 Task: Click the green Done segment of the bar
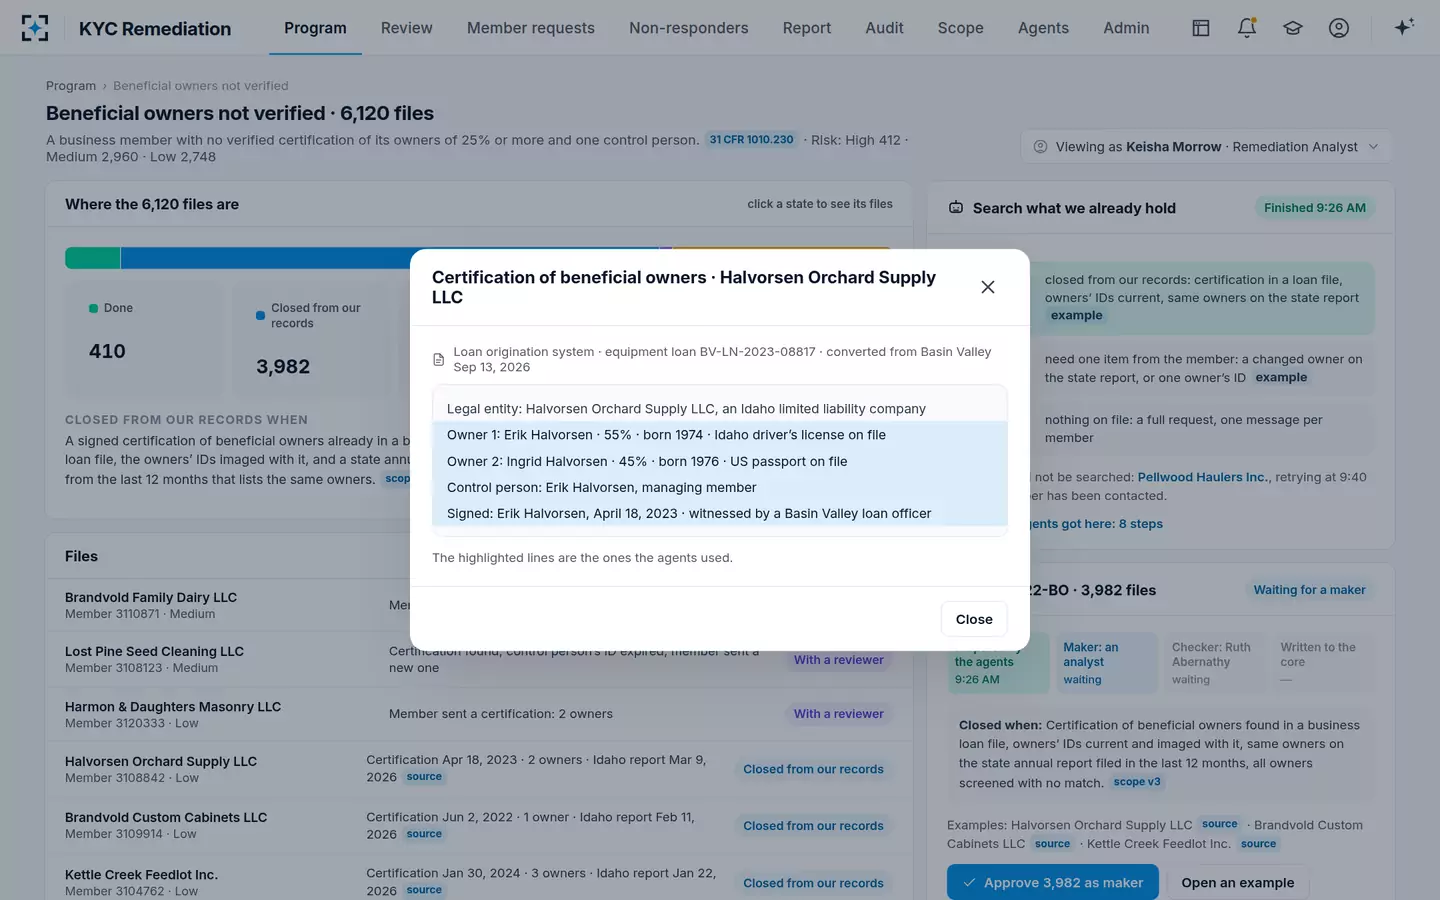point(92,258)
